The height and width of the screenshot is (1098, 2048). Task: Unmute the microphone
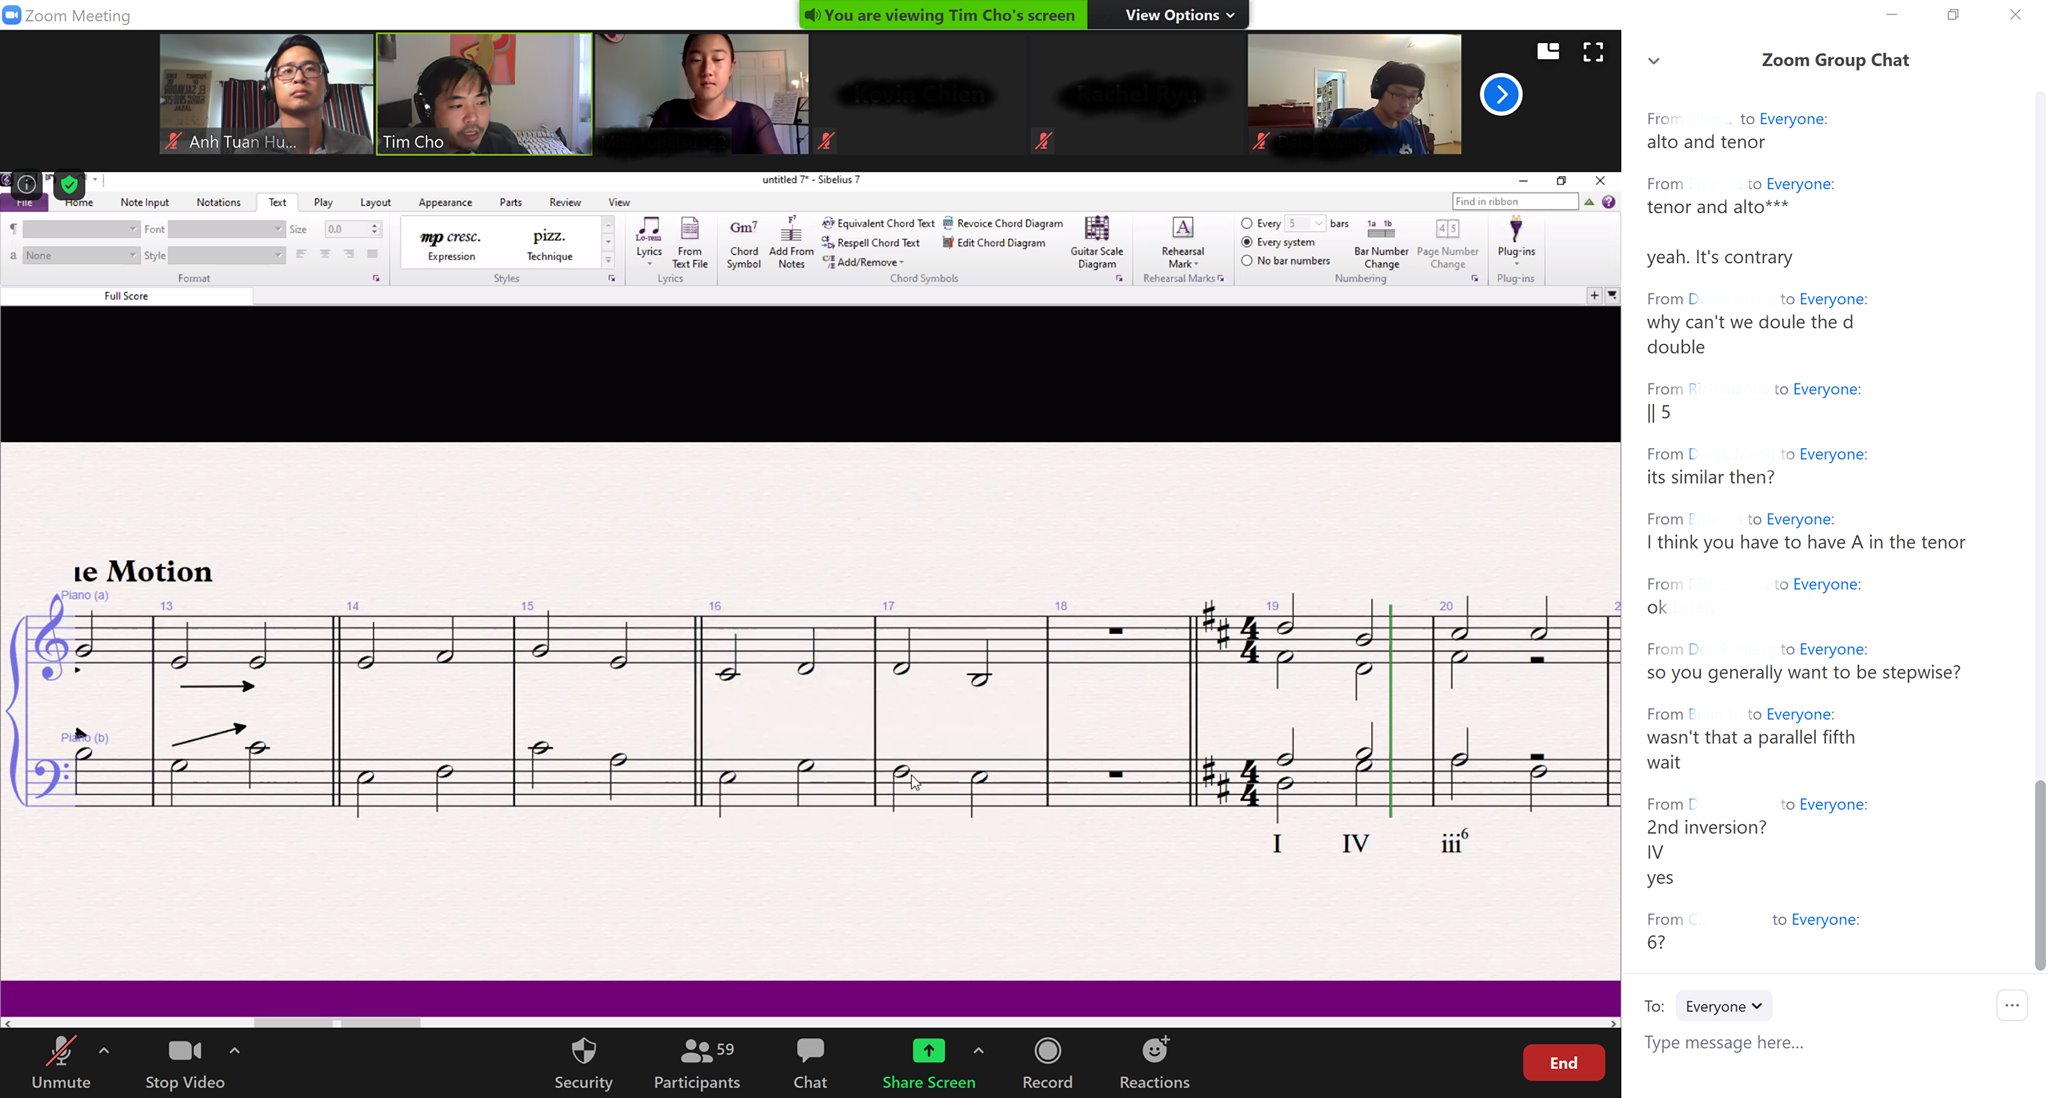point(61,1063)
